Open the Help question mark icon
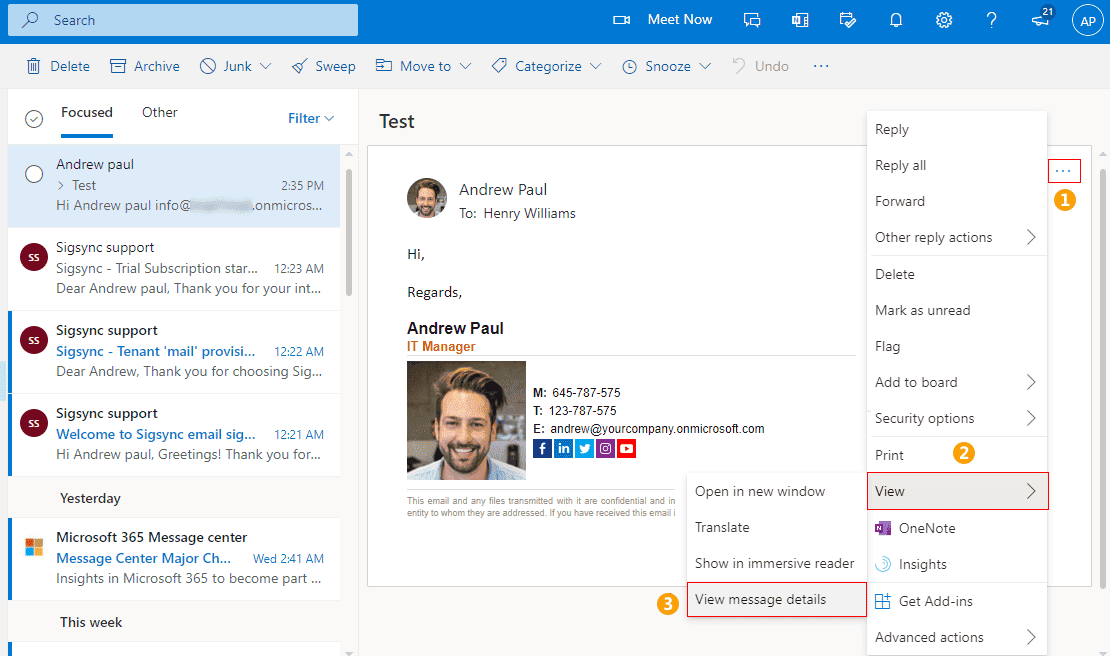The height and width of the screenshot is (656, 1110). pos(991,20)
